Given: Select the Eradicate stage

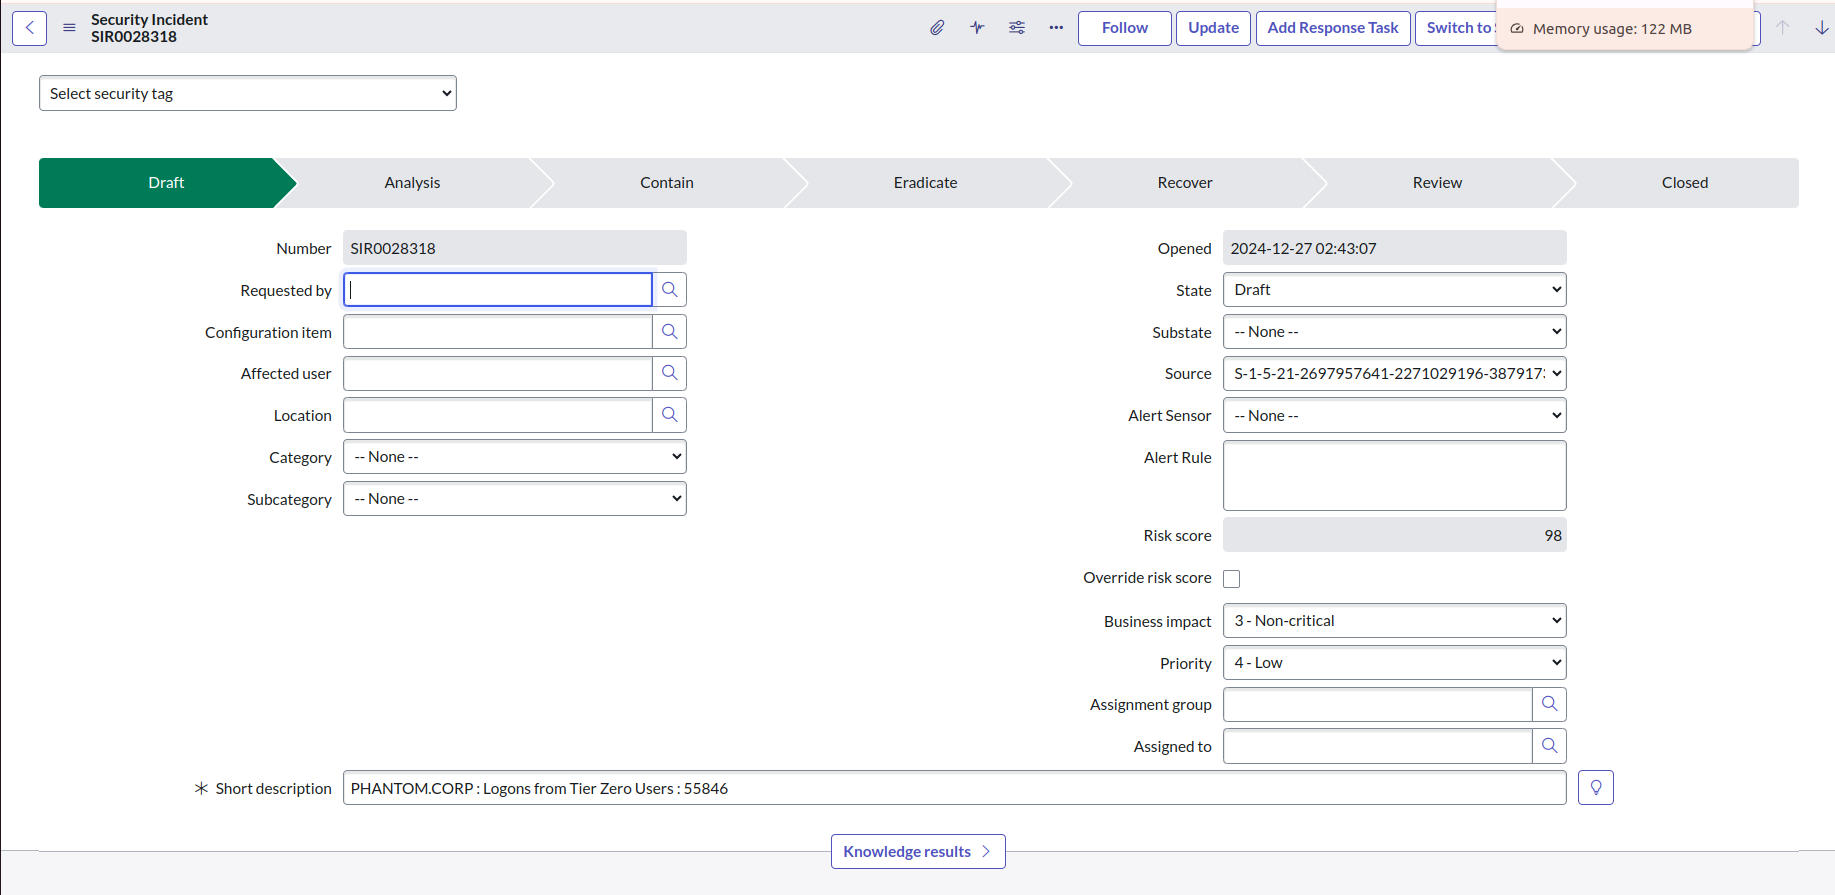Looking at the screenshot, I should [925, 183].
